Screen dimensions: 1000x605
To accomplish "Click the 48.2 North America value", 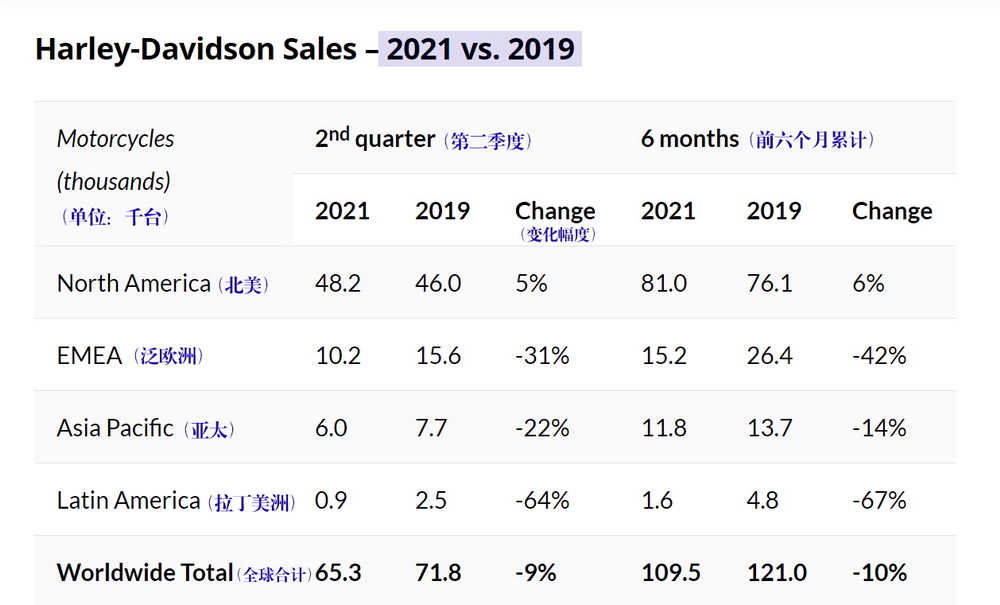I will click(337, 284).
